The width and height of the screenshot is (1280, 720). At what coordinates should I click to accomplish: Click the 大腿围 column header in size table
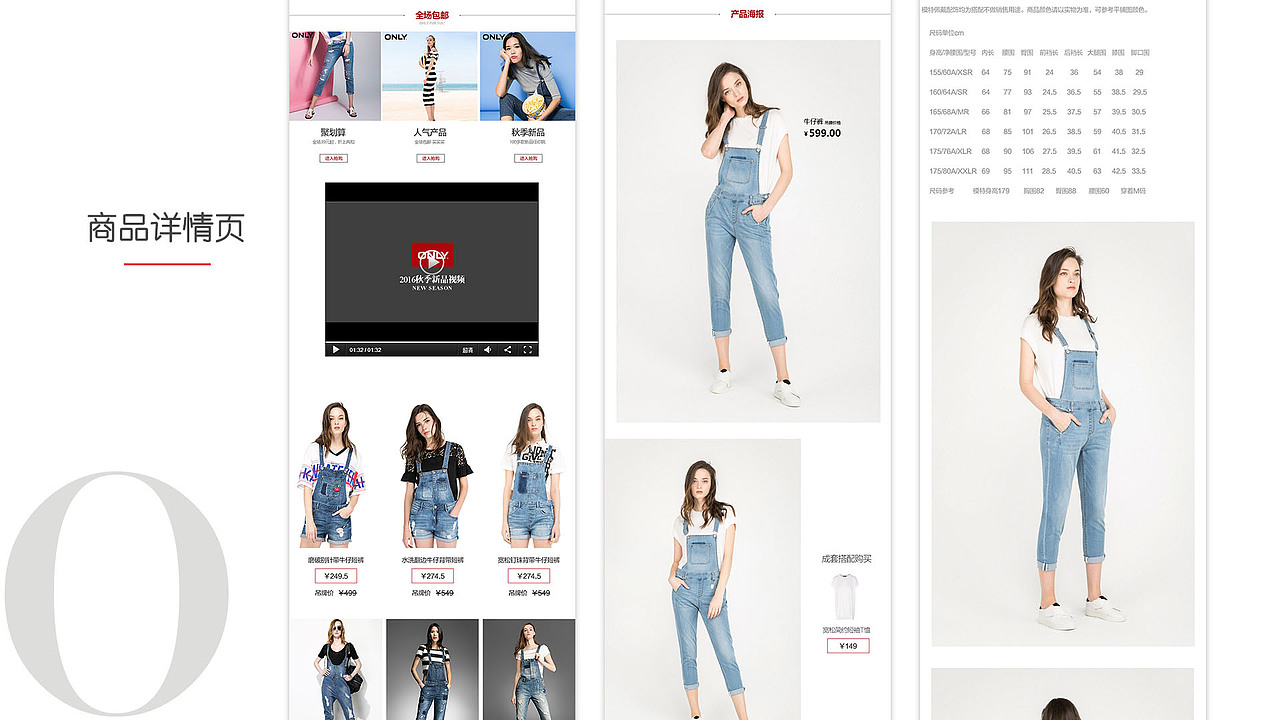pyautogui.click(x=1097, y=52)
